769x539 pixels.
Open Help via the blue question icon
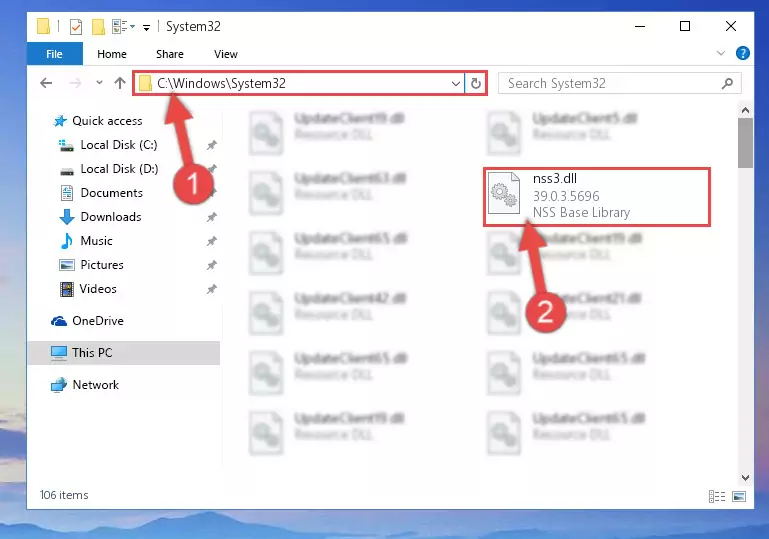743,53
